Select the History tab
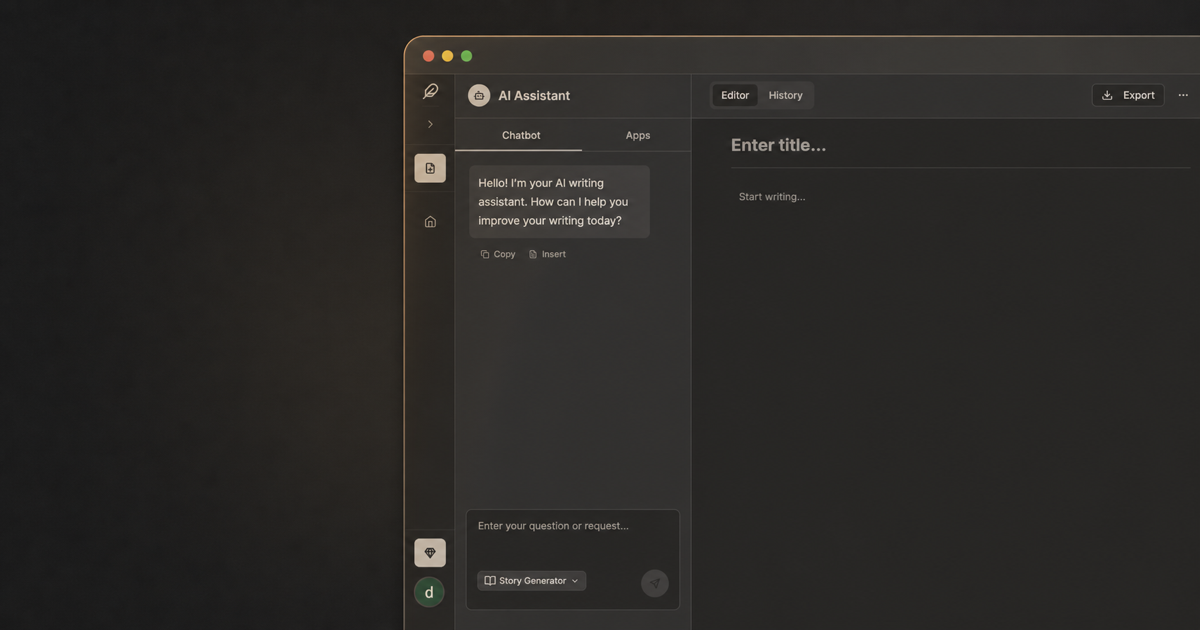This screenshot has height=630, width=1200. (x=786, y=96)
